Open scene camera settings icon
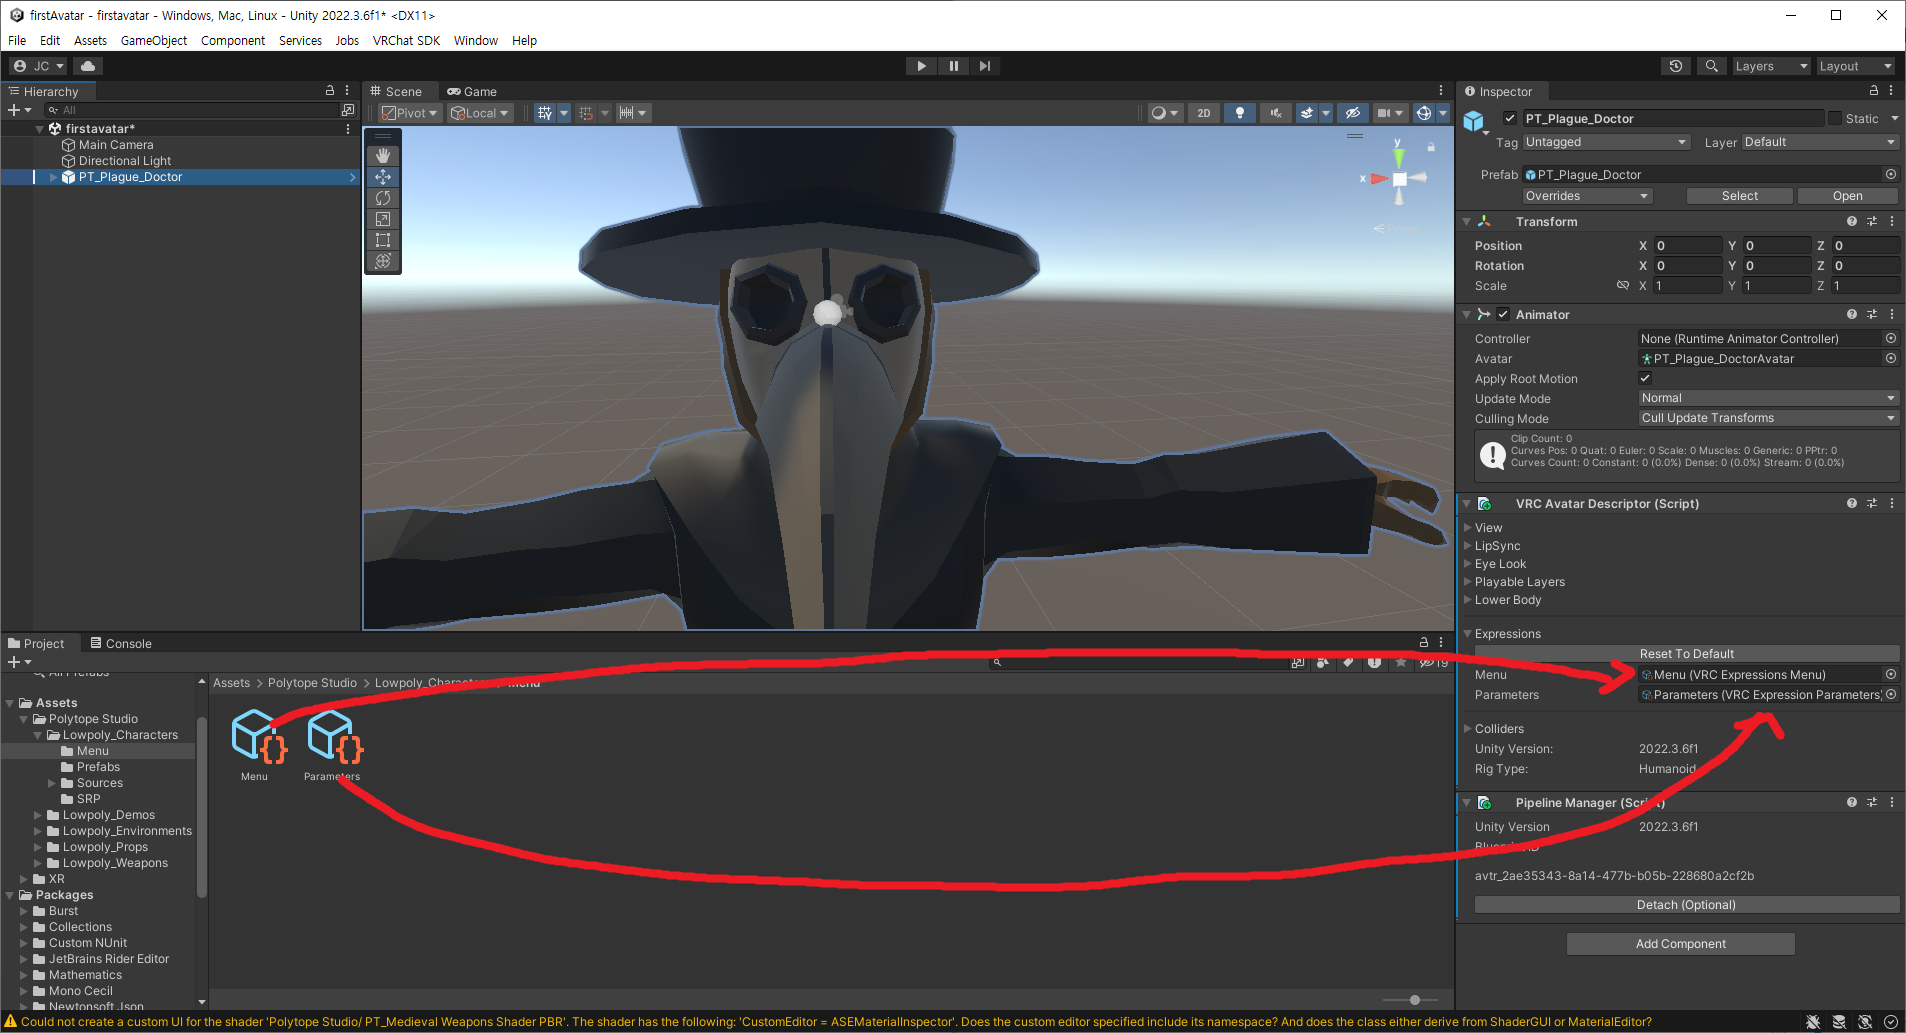Image resolution: width=1906 pixels, height=1033 pixels. (1384, 113)
